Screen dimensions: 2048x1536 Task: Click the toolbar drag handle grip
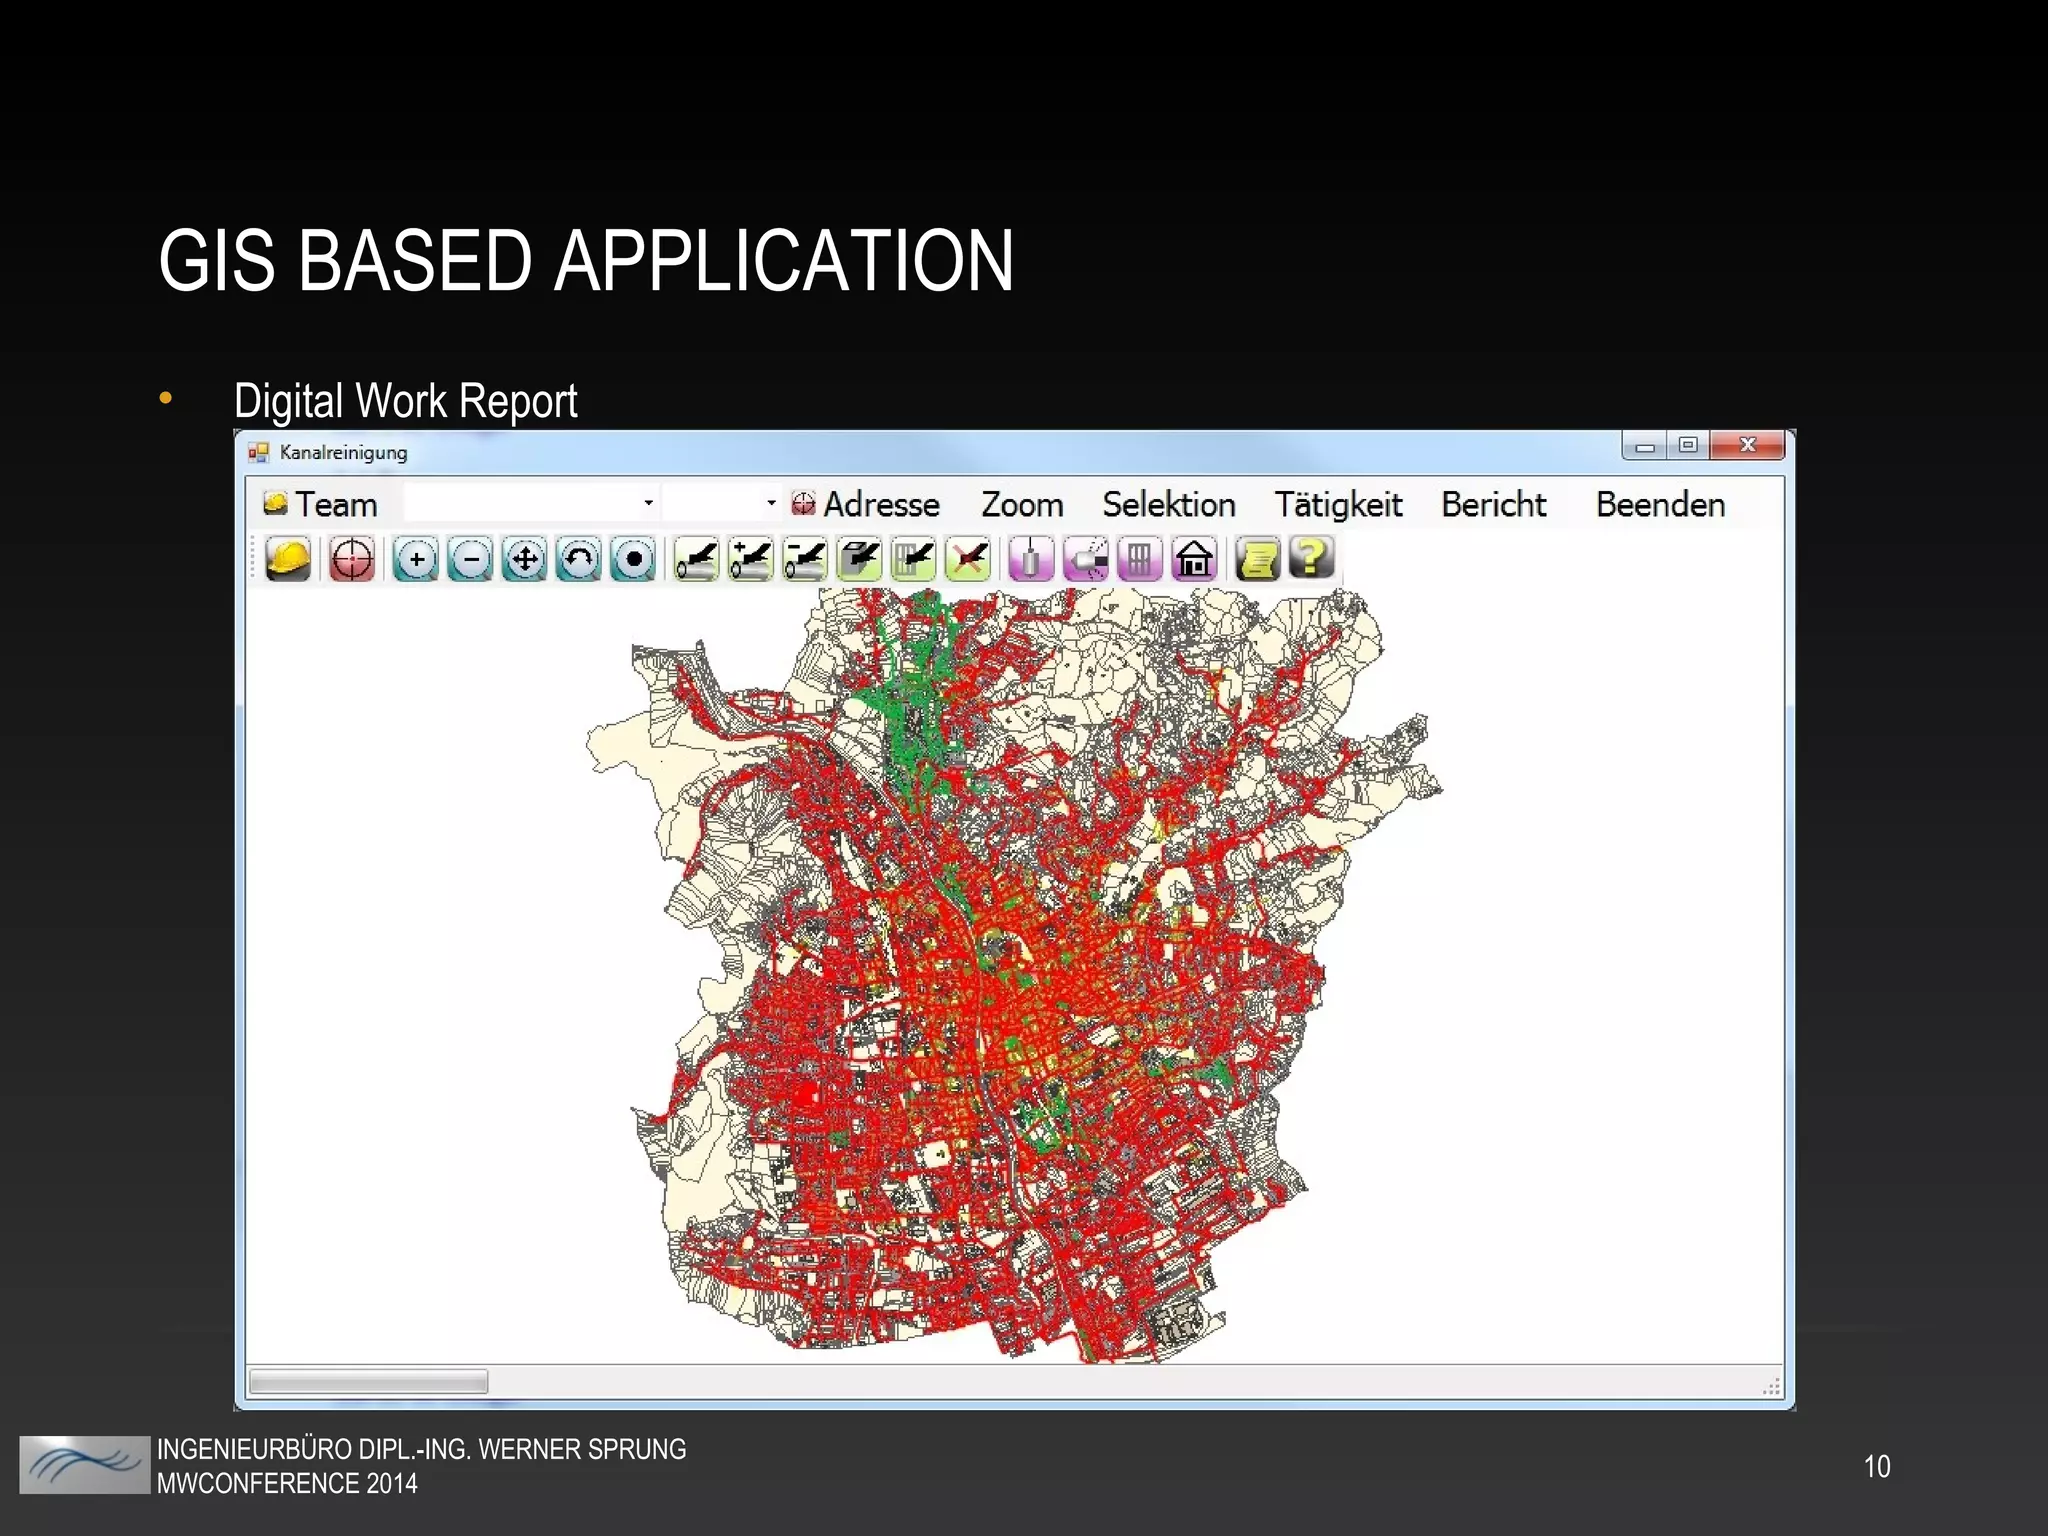click(x=254, y=559)
